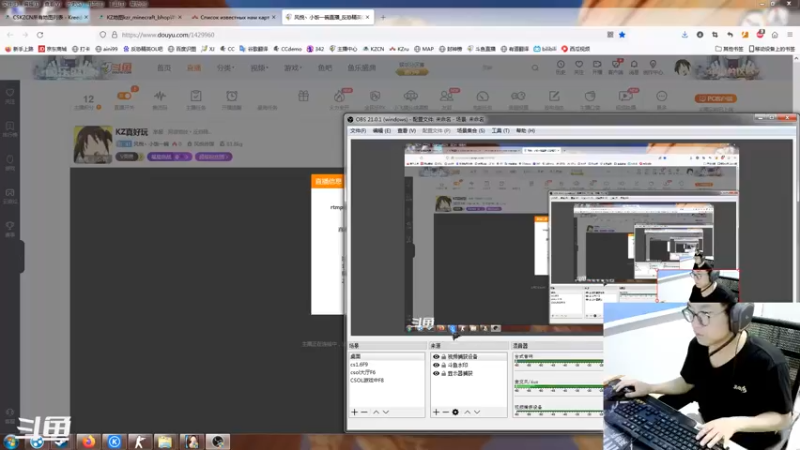800x450 pixels.
Task: Reload the page in the browser
Action: click(x=40, y=35)
